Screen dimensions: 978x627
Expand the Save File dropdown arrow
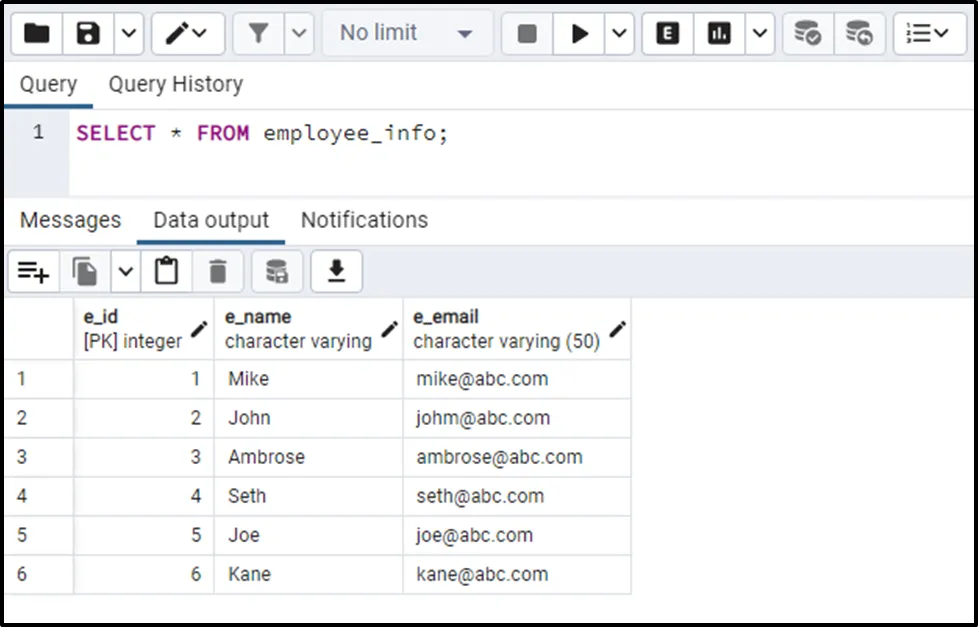point(129,34)
